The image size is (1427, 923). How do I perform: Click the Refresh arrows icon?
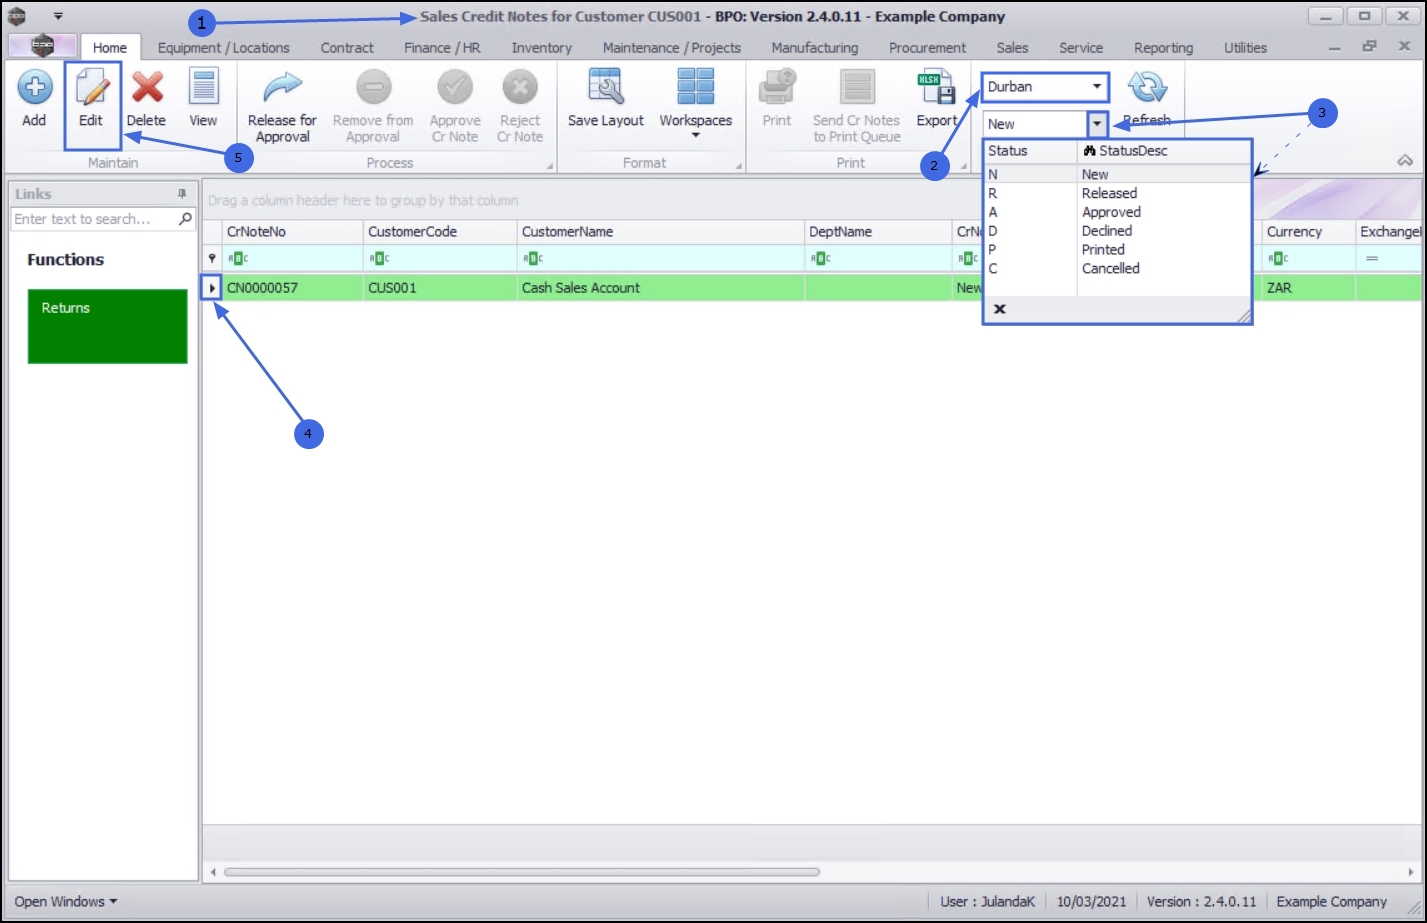click(1147, 87)
